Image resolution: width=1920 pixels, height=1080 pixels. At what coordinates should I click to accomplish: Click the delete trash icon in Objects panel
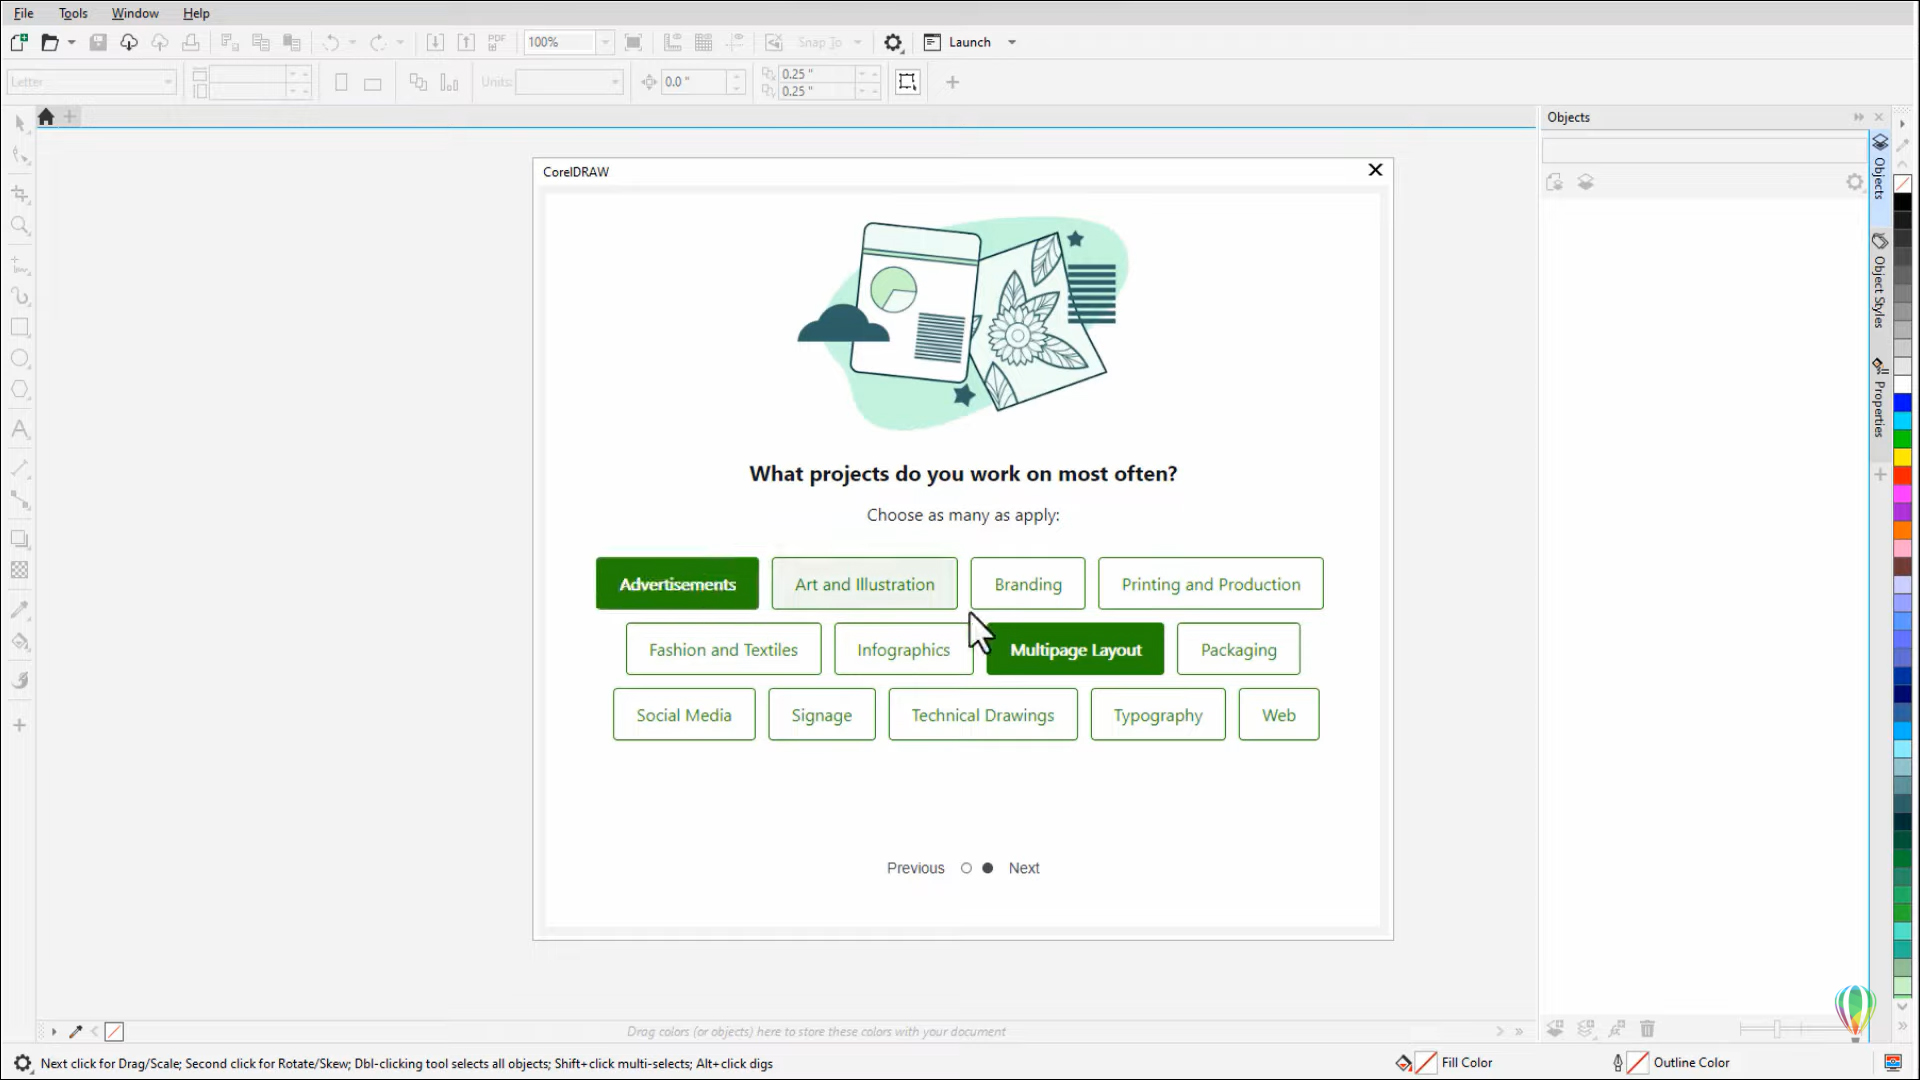pyautogui.click(x=1648, y=1028)
